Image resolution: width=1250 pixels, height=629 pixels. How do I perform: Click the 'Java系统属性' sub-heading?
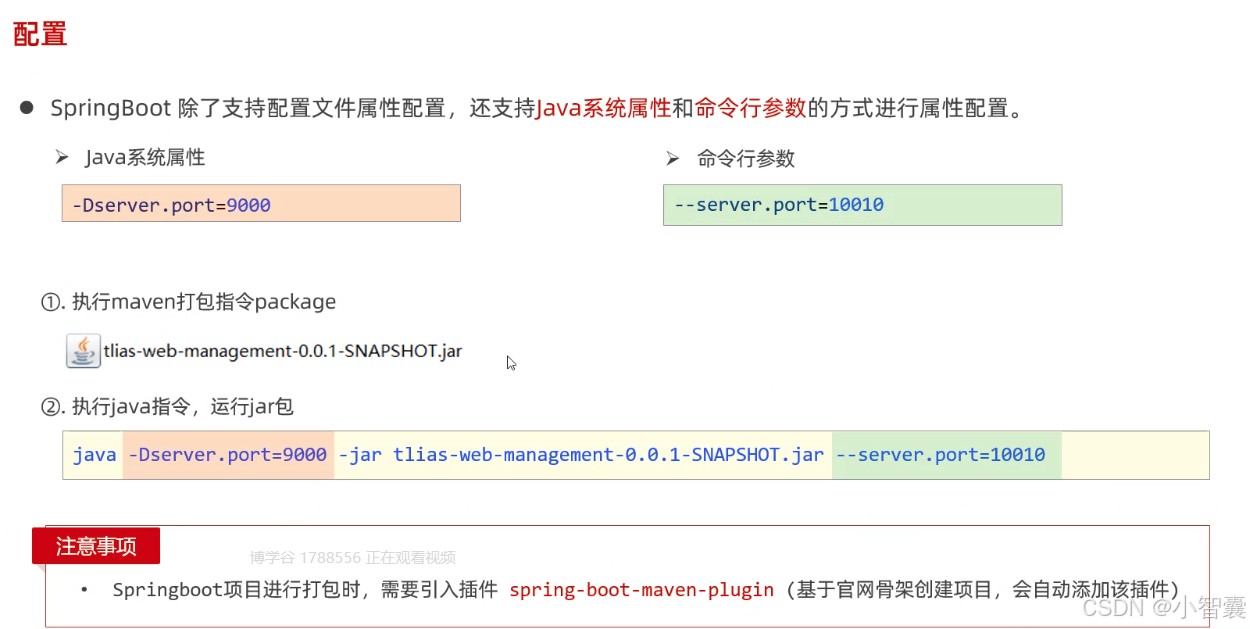click(x=145, y=157)
